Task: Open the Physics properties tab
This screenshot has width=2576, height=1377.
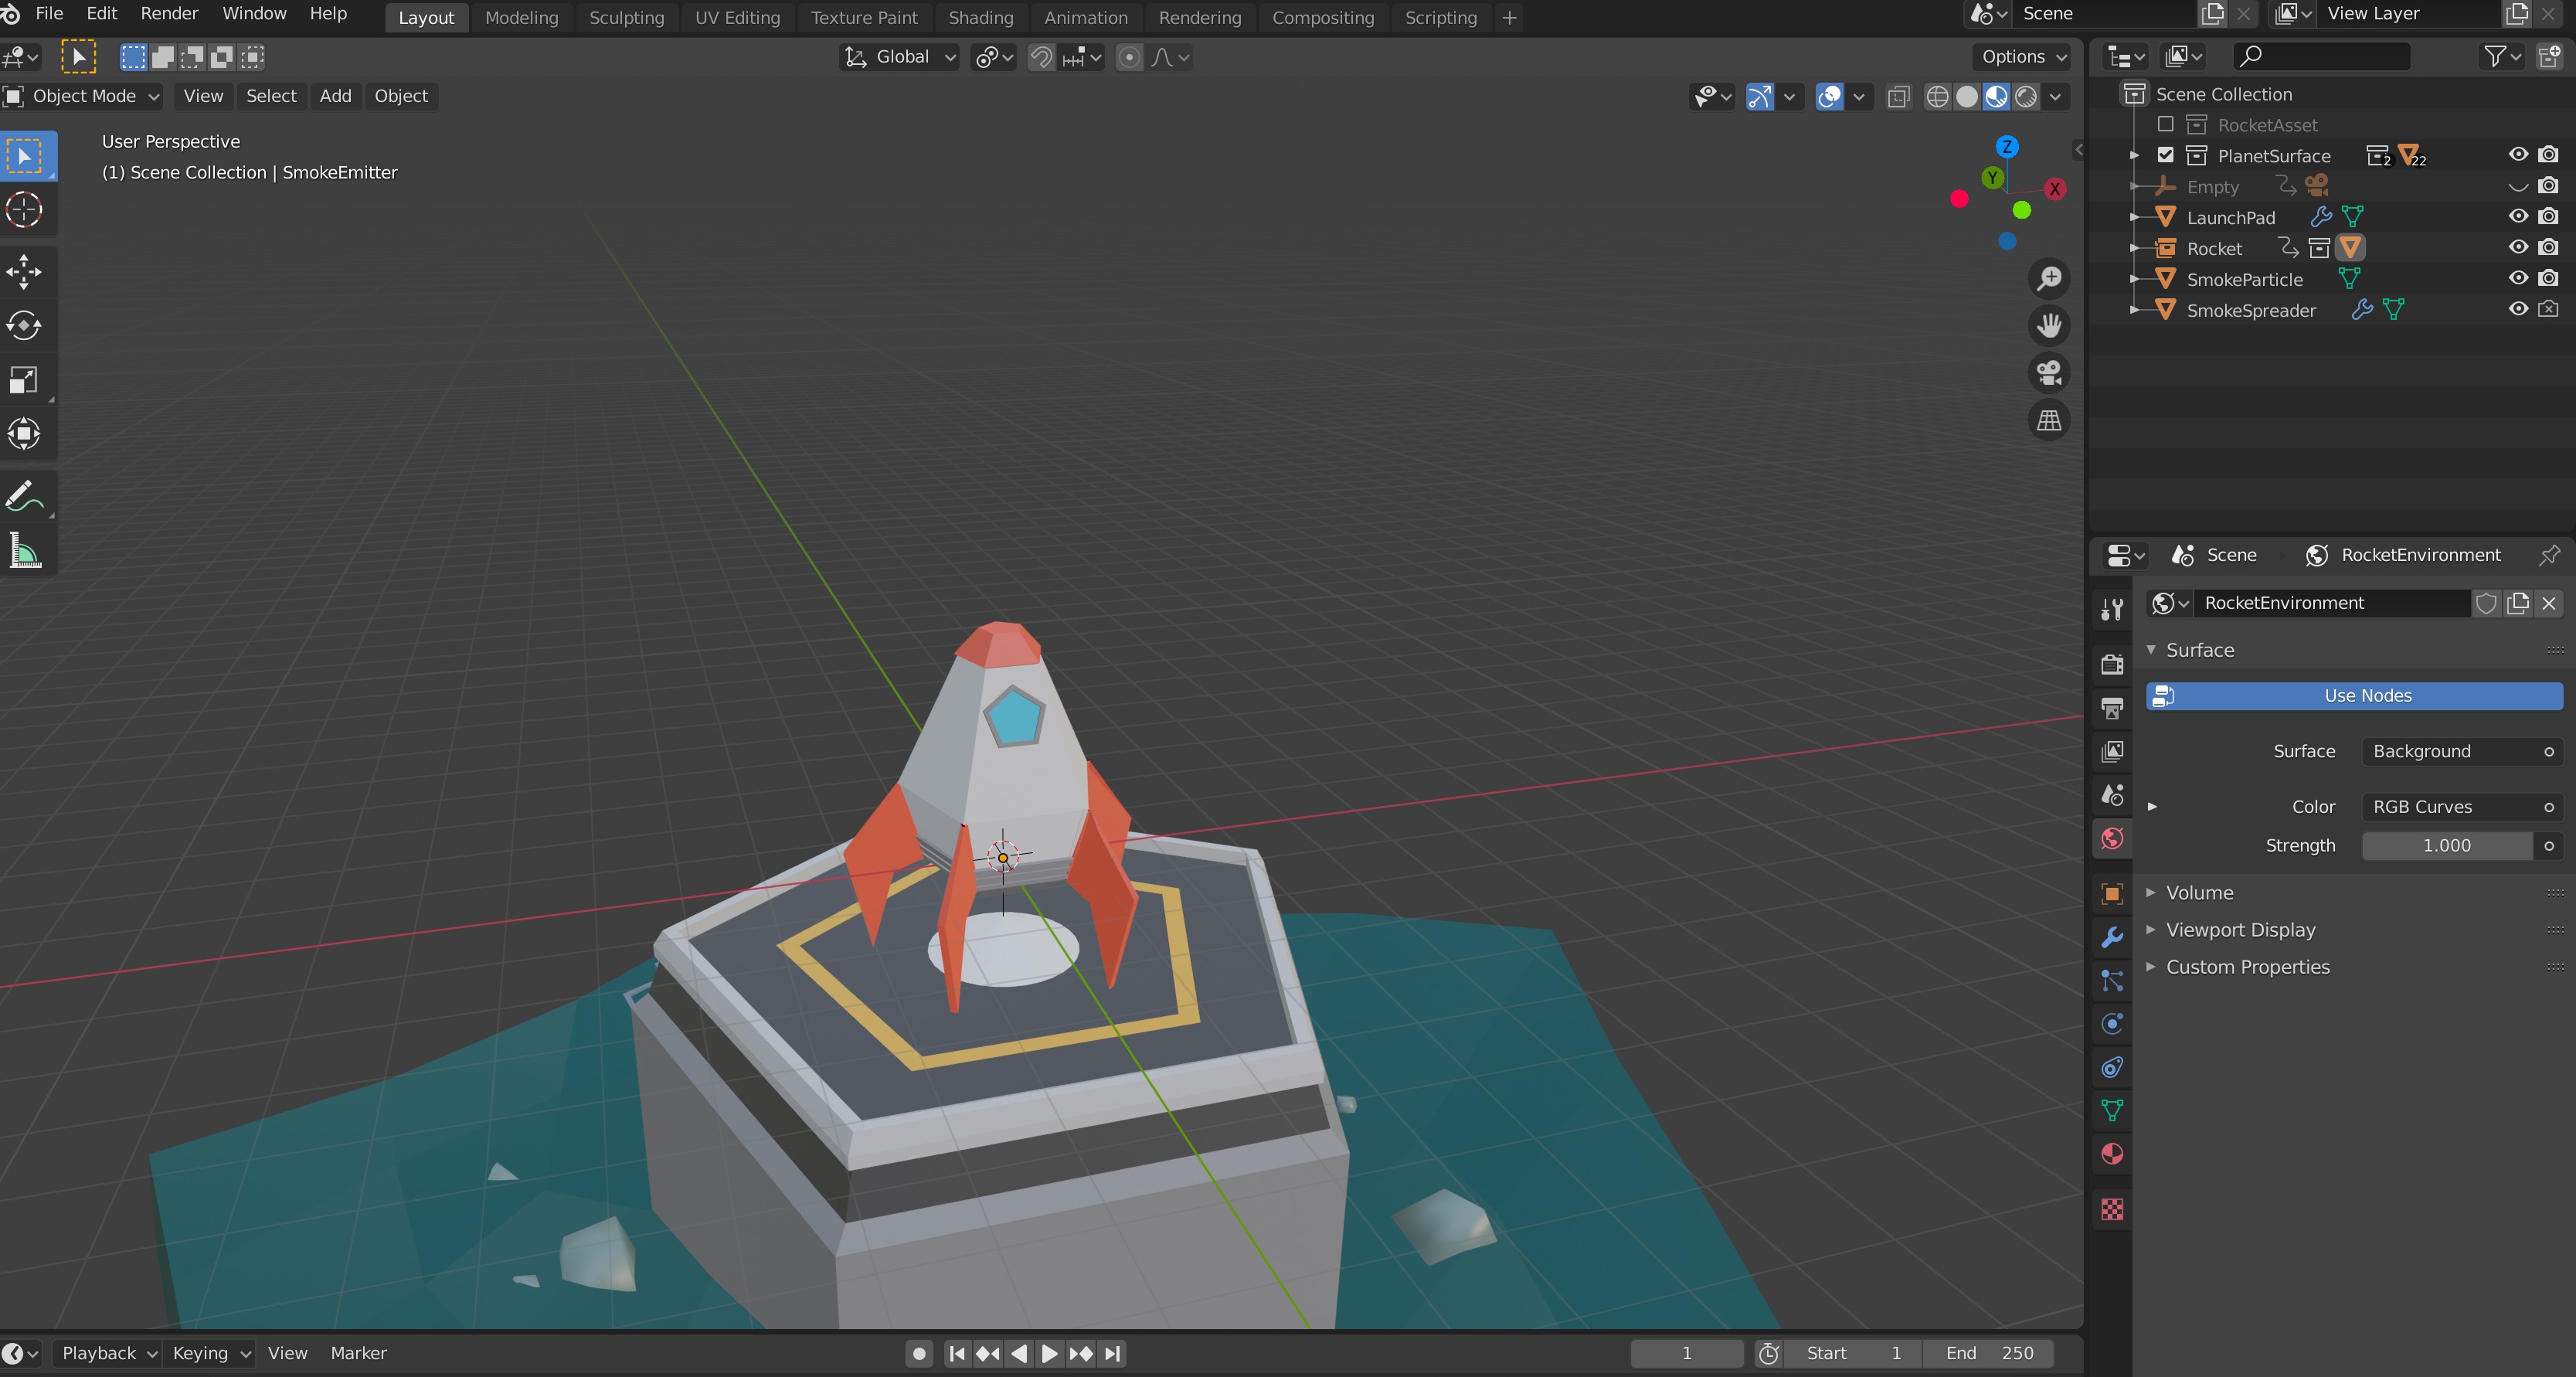Action: point(2111,1023)
